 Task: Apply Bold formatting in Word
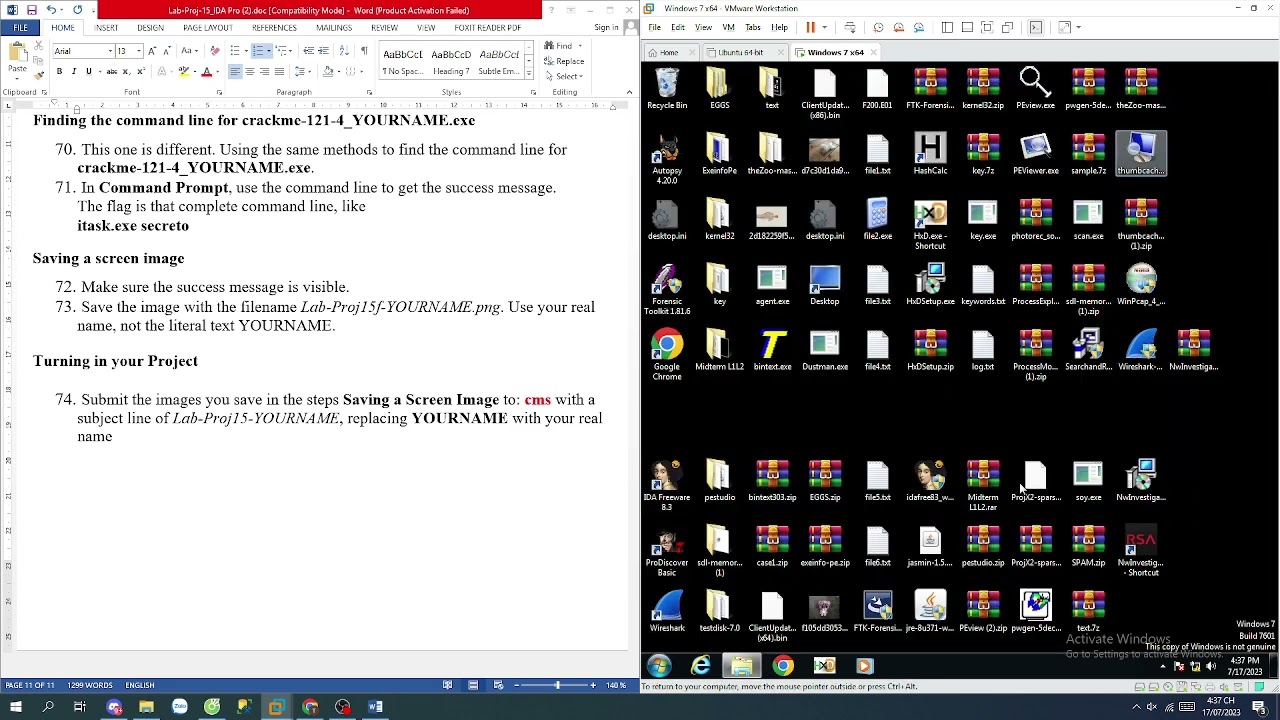pyautogui.click(x=59, y=72)
